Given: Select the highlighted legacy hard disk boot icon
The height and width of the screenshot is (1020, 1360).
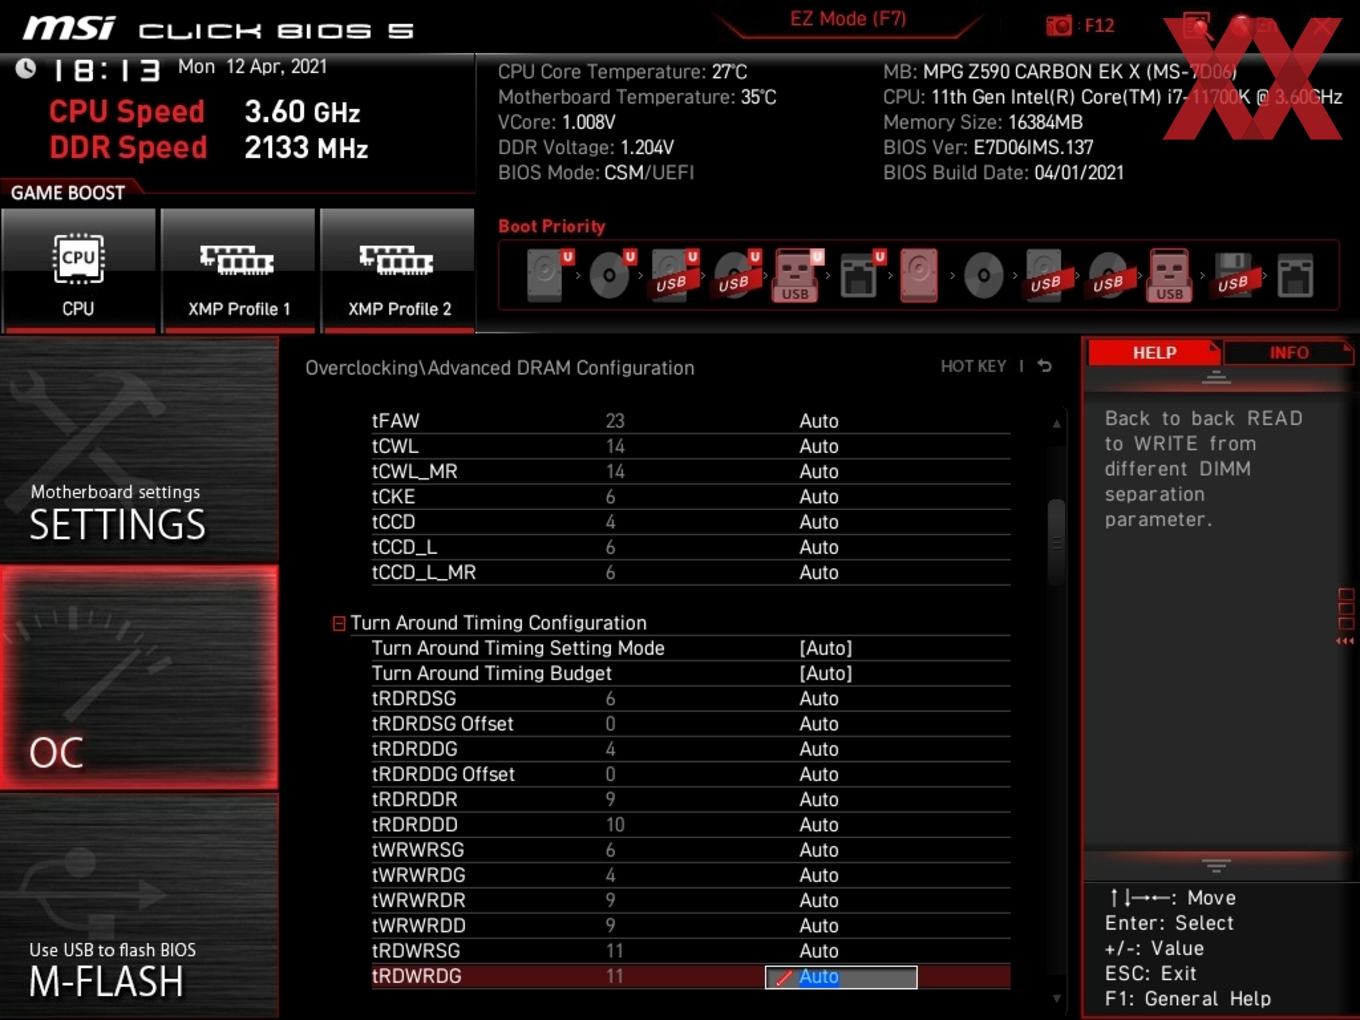Looking at the screenshot, I should coord(919,275).
